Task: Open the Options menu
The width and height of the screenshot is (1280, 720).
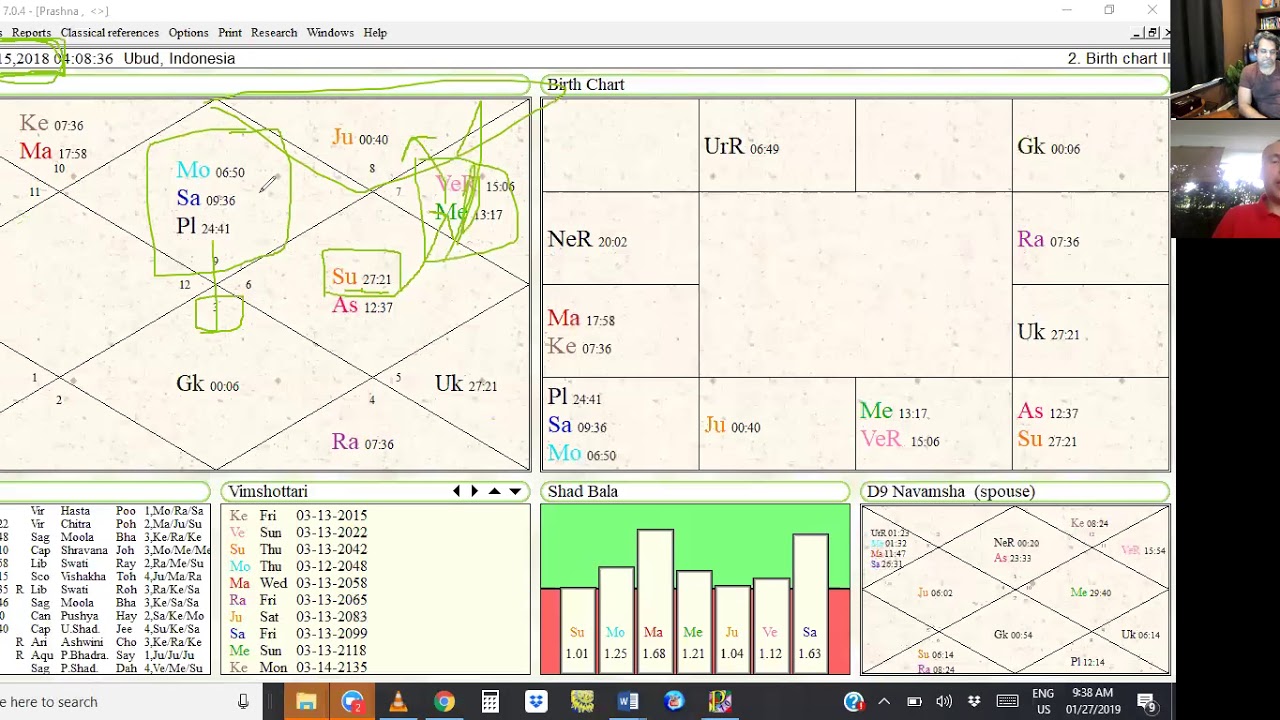Action: (x=188, y=33)
